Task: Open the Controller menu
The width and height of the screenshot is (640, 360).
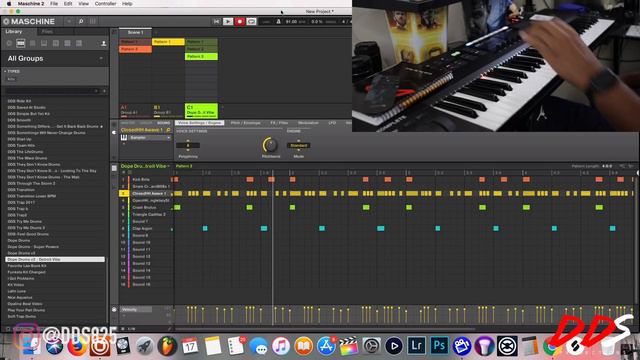Action: click(x=105, y=4)
